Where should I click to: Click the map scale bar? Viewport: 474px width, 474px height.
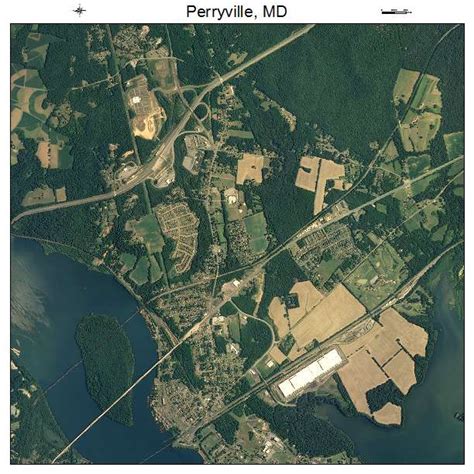pyautogui.click(x=396, y=12)
